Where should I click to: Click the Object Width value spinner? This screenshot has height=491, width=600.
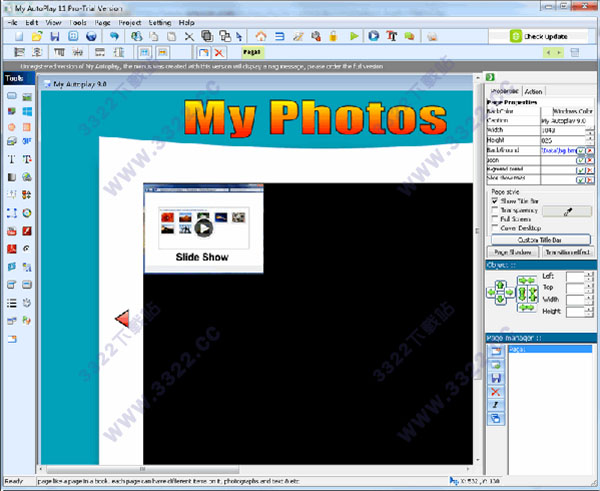pyautogui.click(x=589, y=300)
